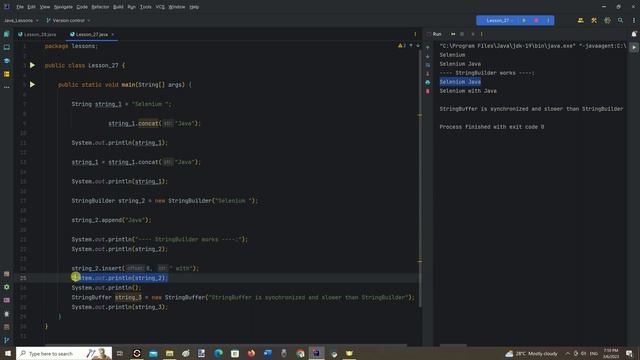Rerun program in Run panel toolbar
The height and width of the screenshot is (360, 640).
(453, 34)
